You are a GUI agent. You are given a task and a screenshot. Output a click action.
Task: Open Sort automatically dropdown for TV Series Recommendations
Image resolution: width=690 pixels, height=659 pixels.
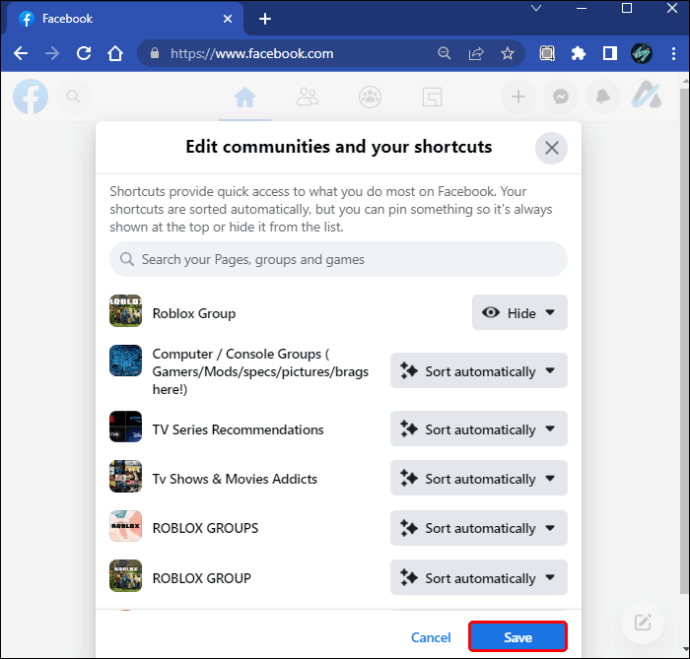click(x=479, y=429)
